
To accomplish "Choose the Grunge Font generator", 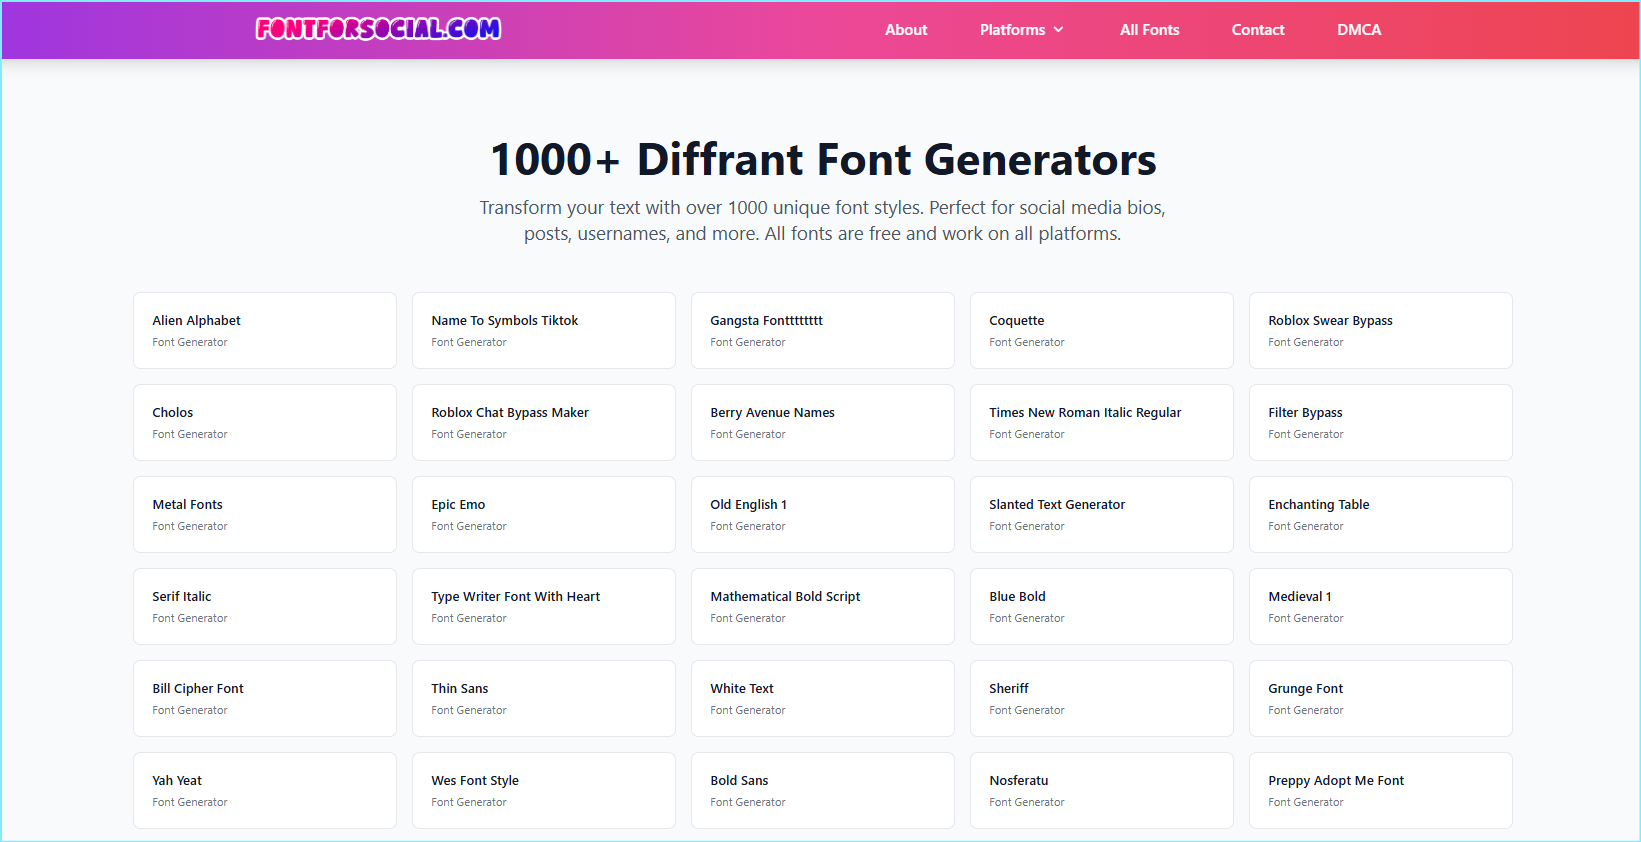I will coord(1380,698).
